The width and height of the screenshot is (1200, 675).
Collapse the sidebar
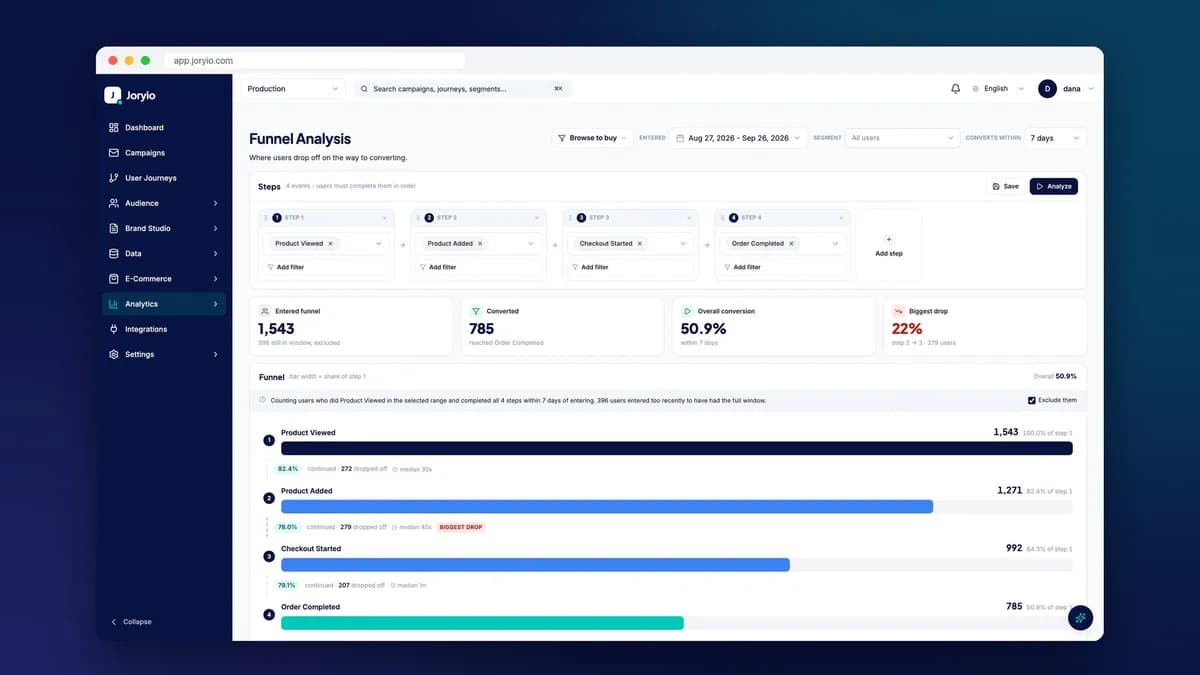pos(132,622)
